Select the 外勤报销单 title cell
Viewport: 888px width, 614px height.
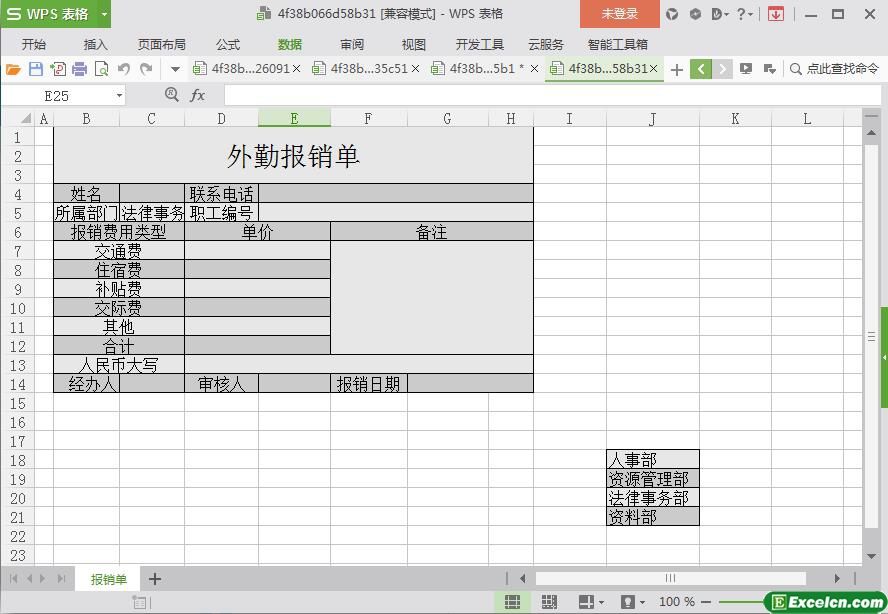[293, 155]
